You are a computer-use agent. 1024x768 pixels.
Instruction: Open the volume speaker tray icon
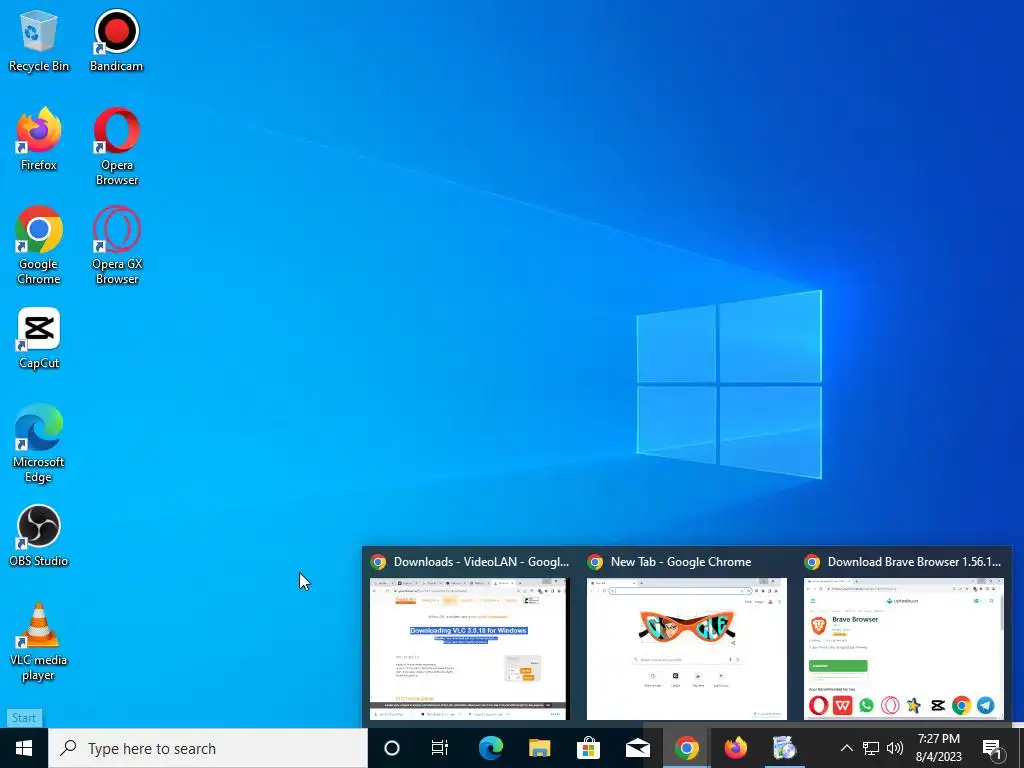click(x=895, y=748)
